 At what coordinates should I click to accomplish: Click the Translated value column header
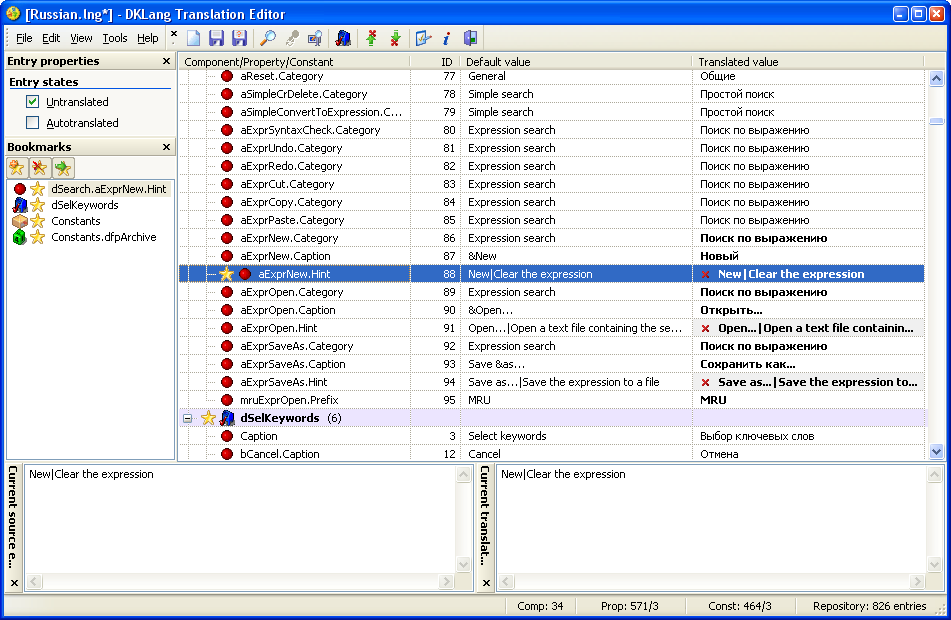pos(808,61)
